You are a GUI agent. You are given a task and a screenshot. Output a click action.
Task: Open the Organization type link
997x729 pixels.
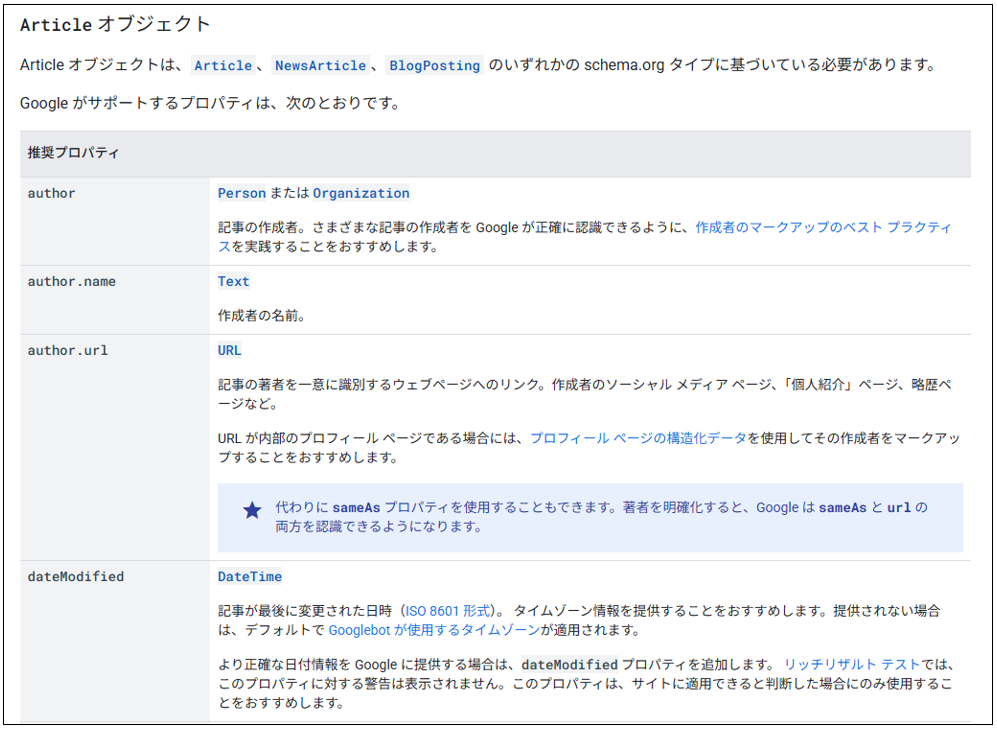tap(361, 193)
